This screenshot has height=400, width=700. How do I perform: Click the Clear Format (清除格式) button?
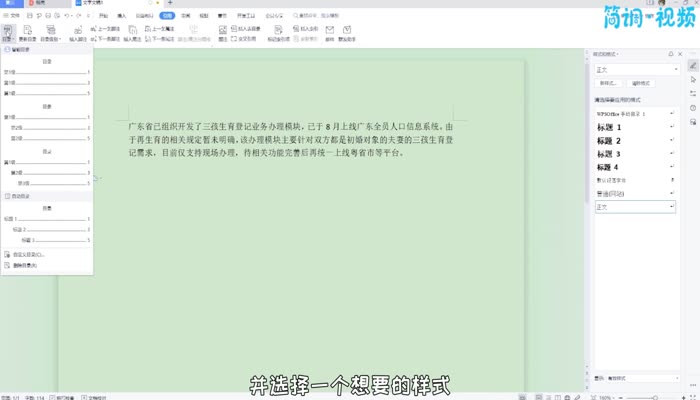tap(640, 83)
